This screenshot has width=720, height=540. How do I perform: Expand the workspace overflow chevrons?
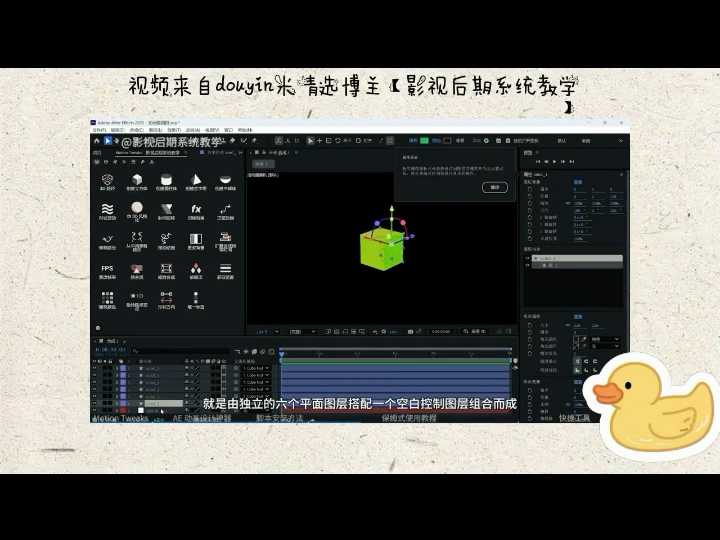[620, 141]
